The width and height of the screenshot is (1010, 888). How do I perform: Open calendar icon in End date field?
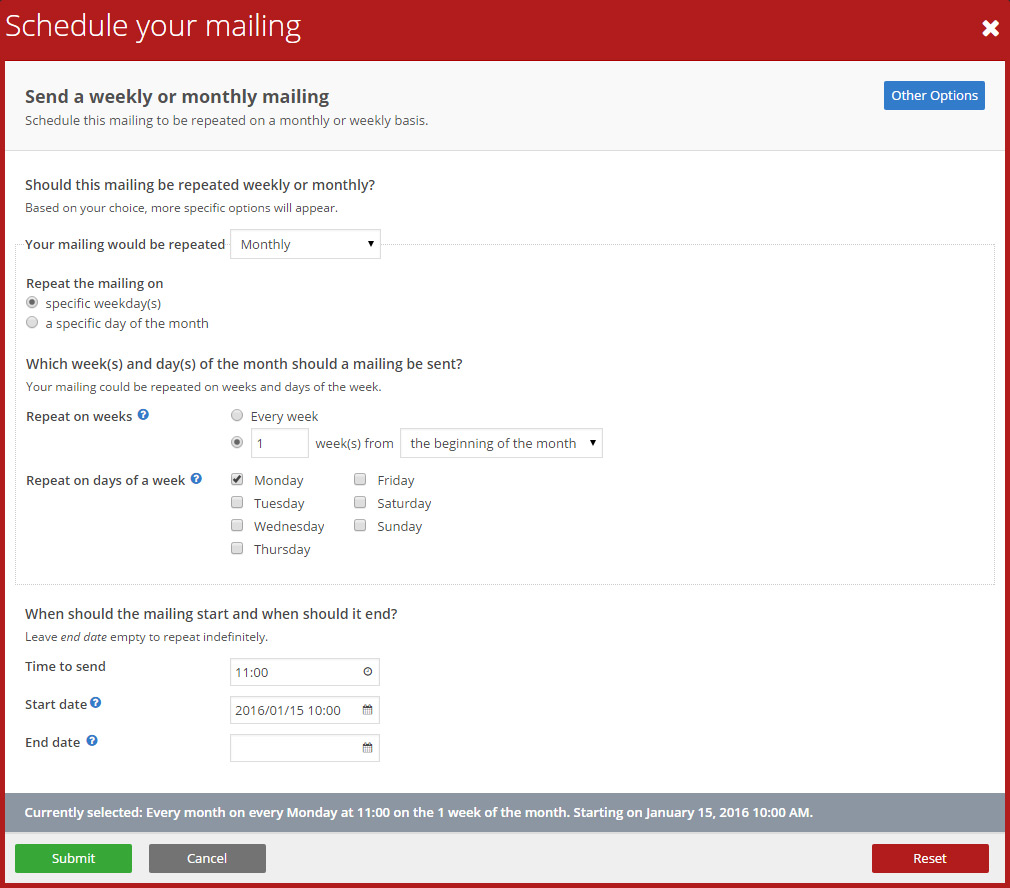[x=367, y=748]
